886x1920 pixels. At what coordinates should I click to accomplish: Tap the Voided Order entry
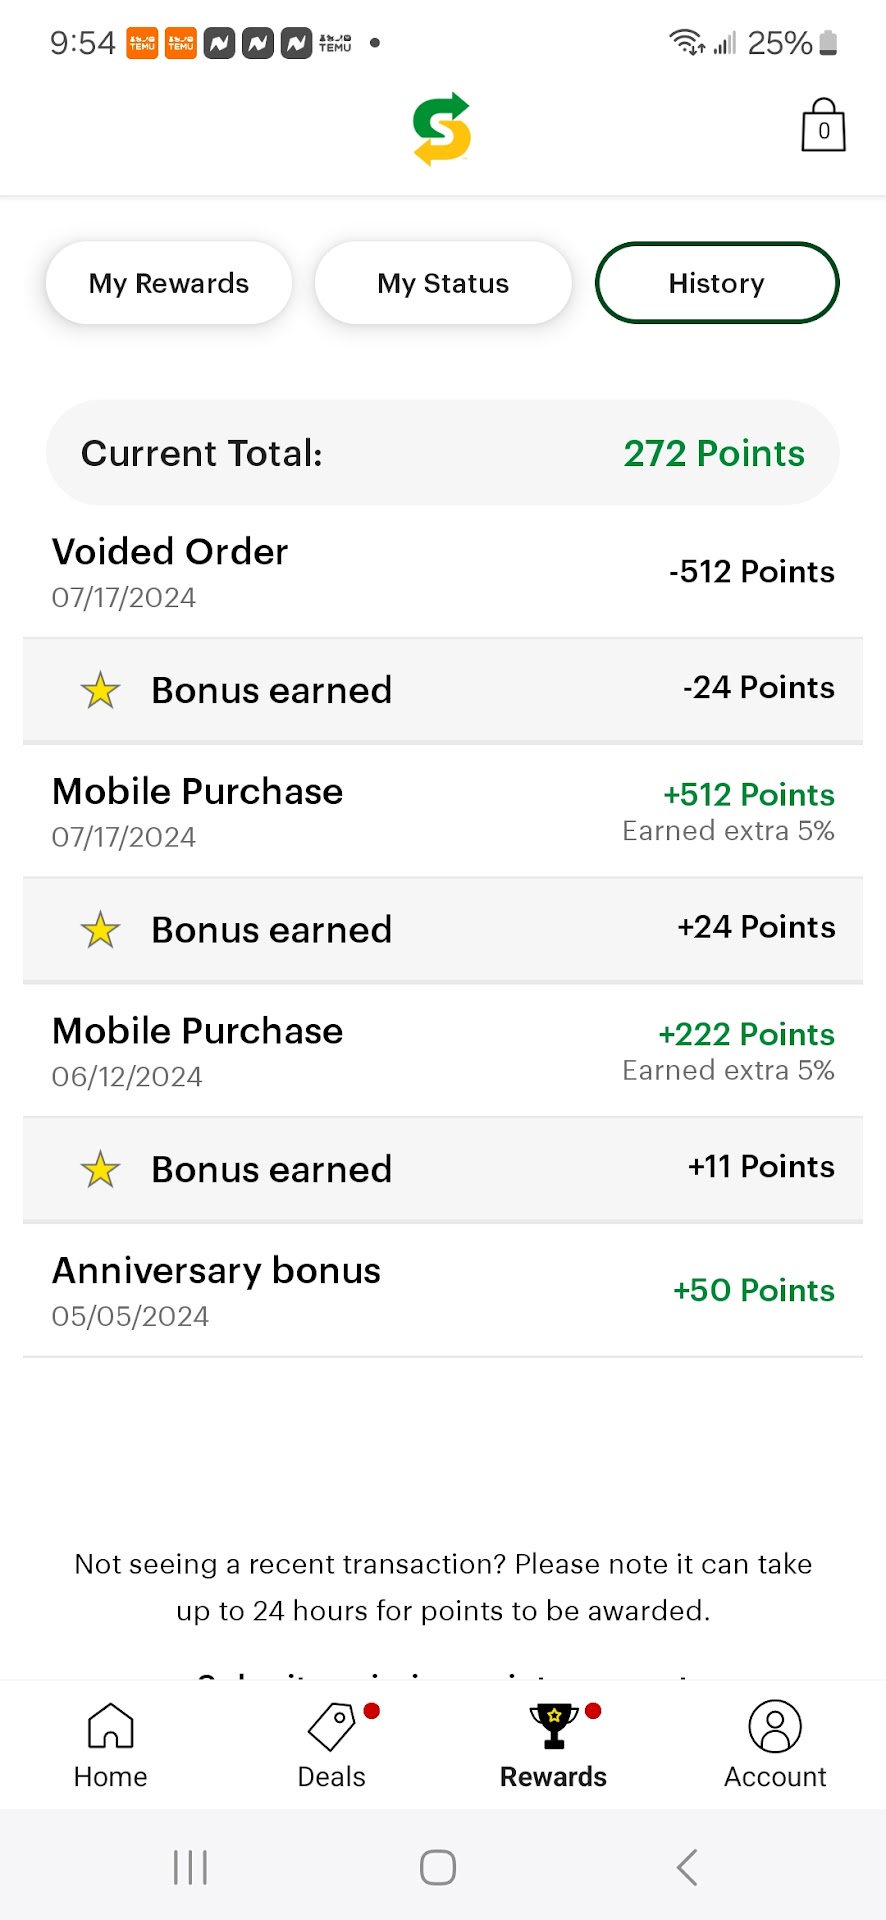coord(442,572)
